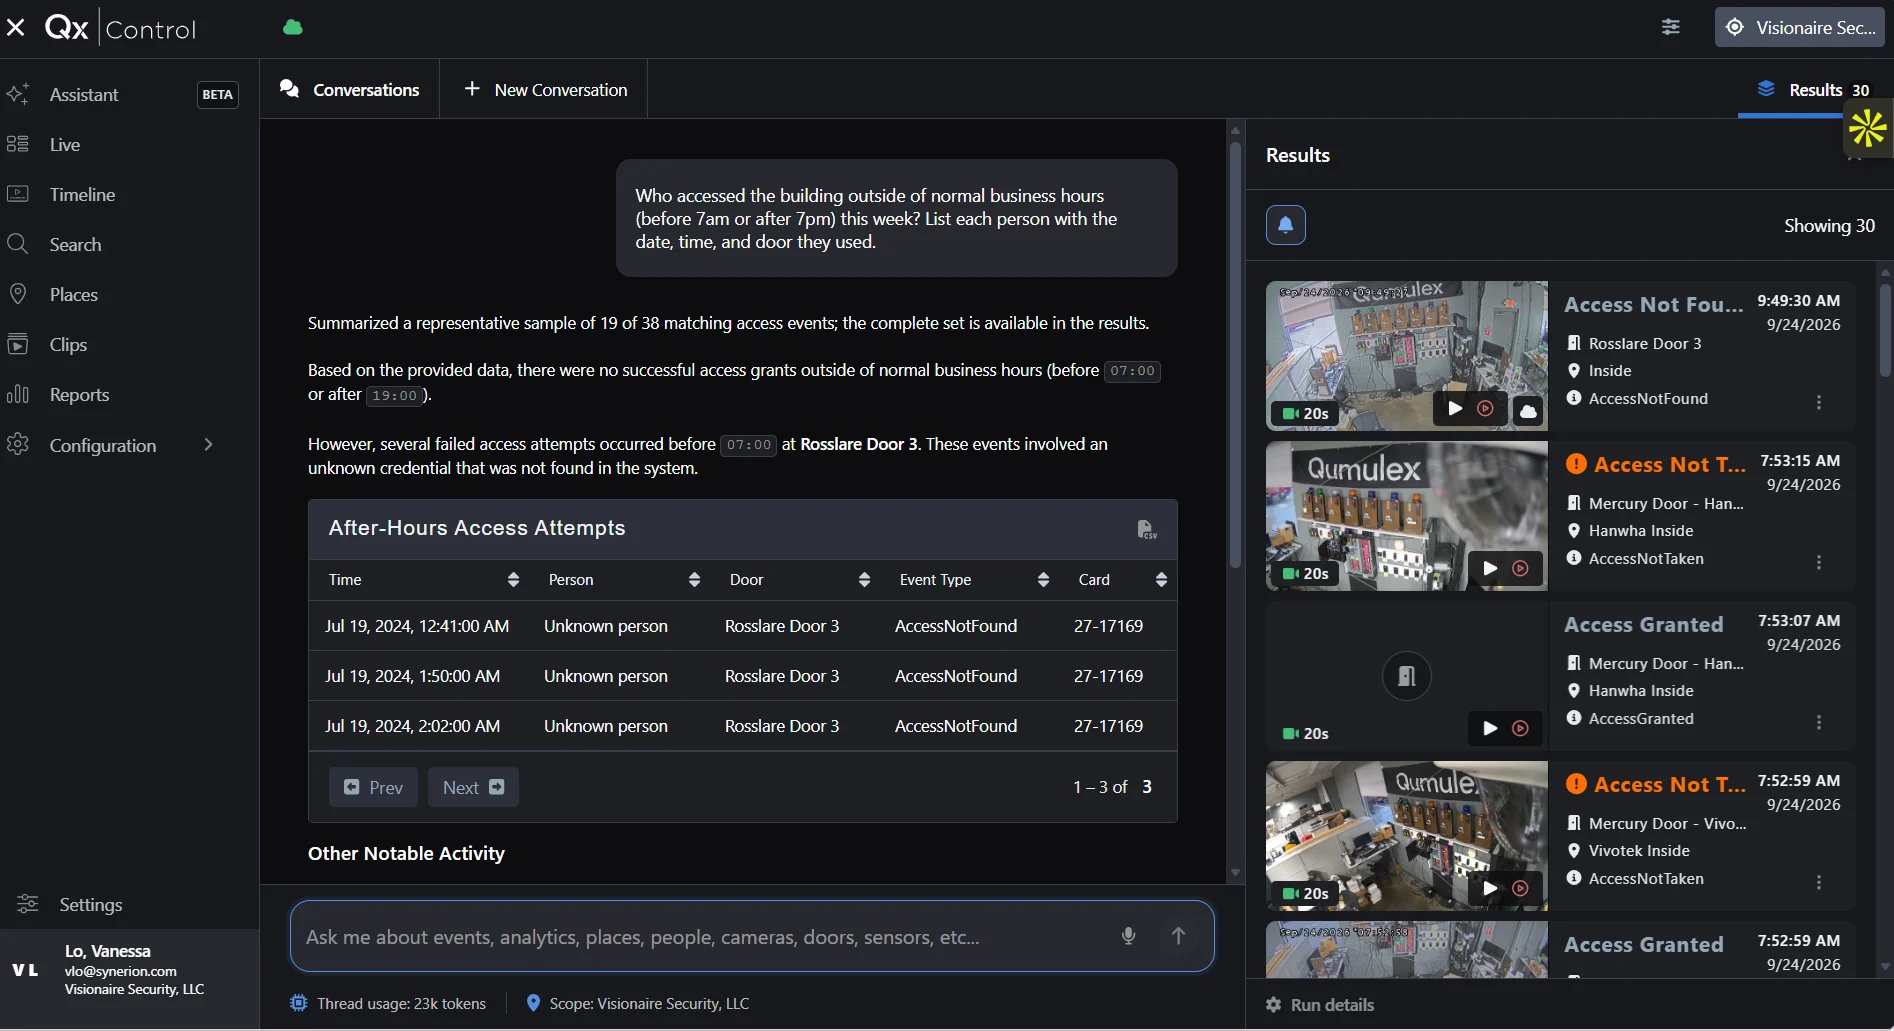Click the Prev page button

(x=373, y=787)
